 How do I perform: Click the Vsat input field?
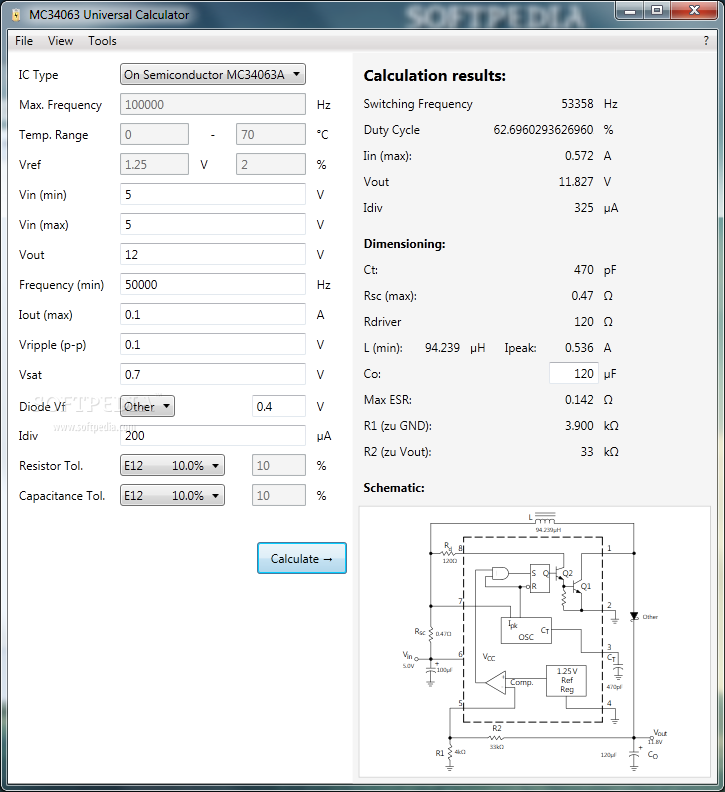pyautogui.click(x=213, y=374)
